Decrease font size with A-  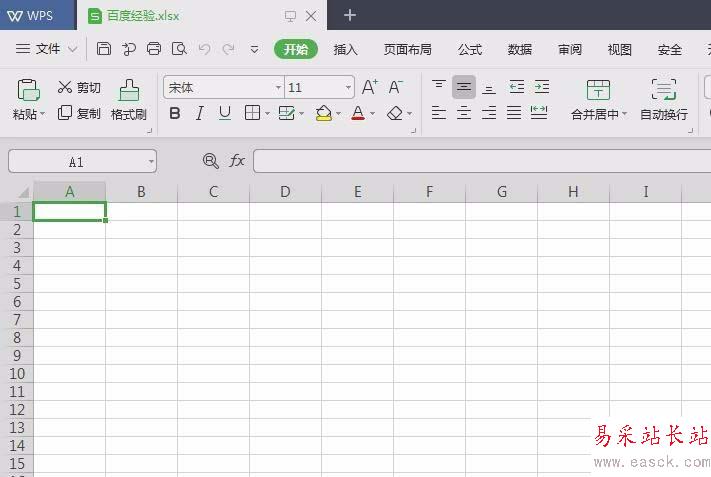click(395, 87)
